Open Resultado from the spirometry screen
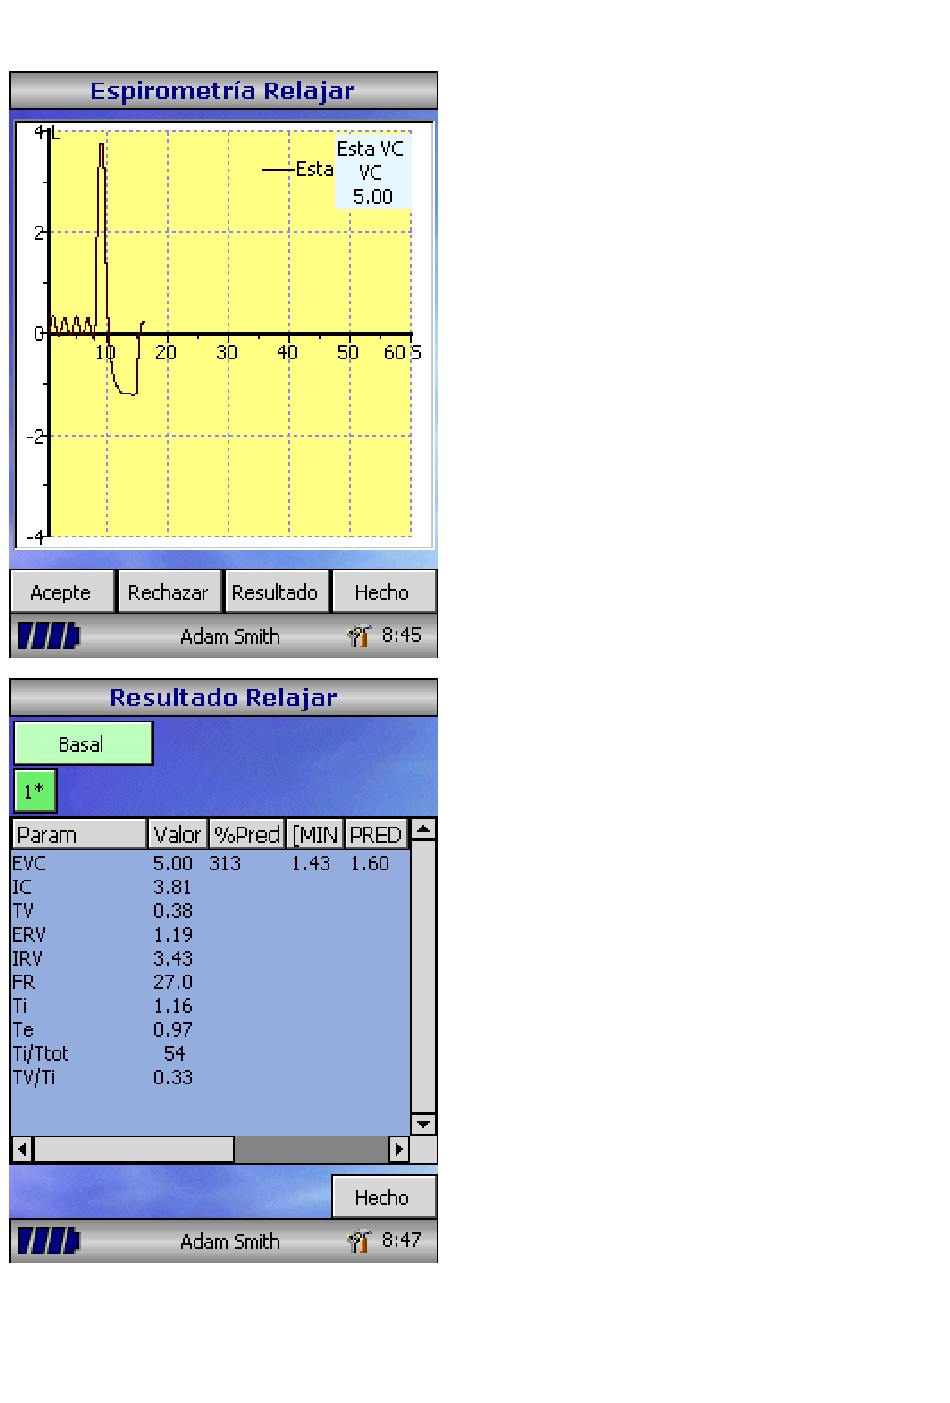This screenshot has width=950, height=1403. point(275,592)
